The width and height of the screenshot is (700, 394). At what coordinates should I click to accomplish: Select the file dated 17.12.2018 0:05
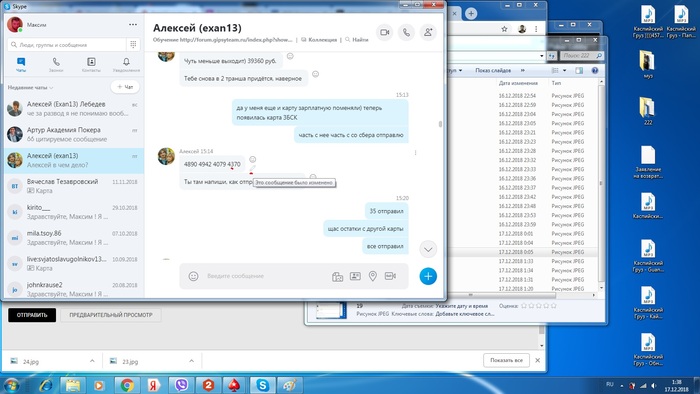(522, 252)
